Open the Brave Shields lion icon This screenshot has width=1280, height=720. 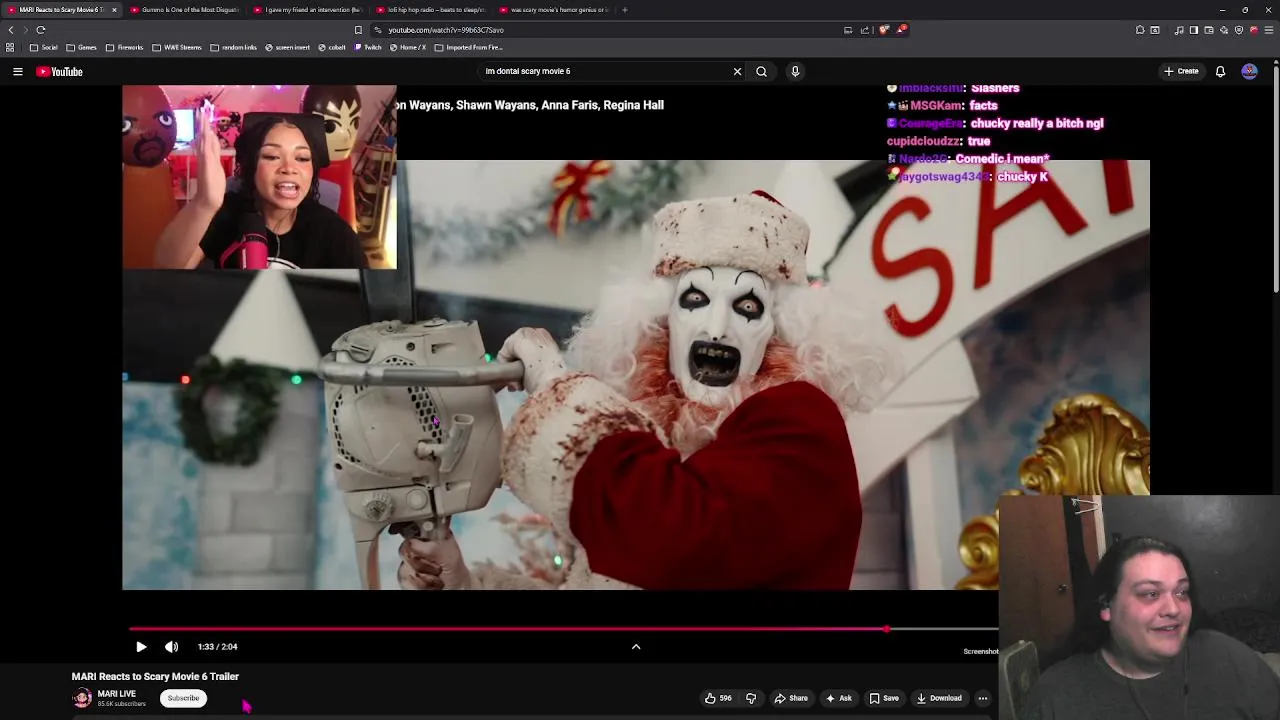(884, 30)
